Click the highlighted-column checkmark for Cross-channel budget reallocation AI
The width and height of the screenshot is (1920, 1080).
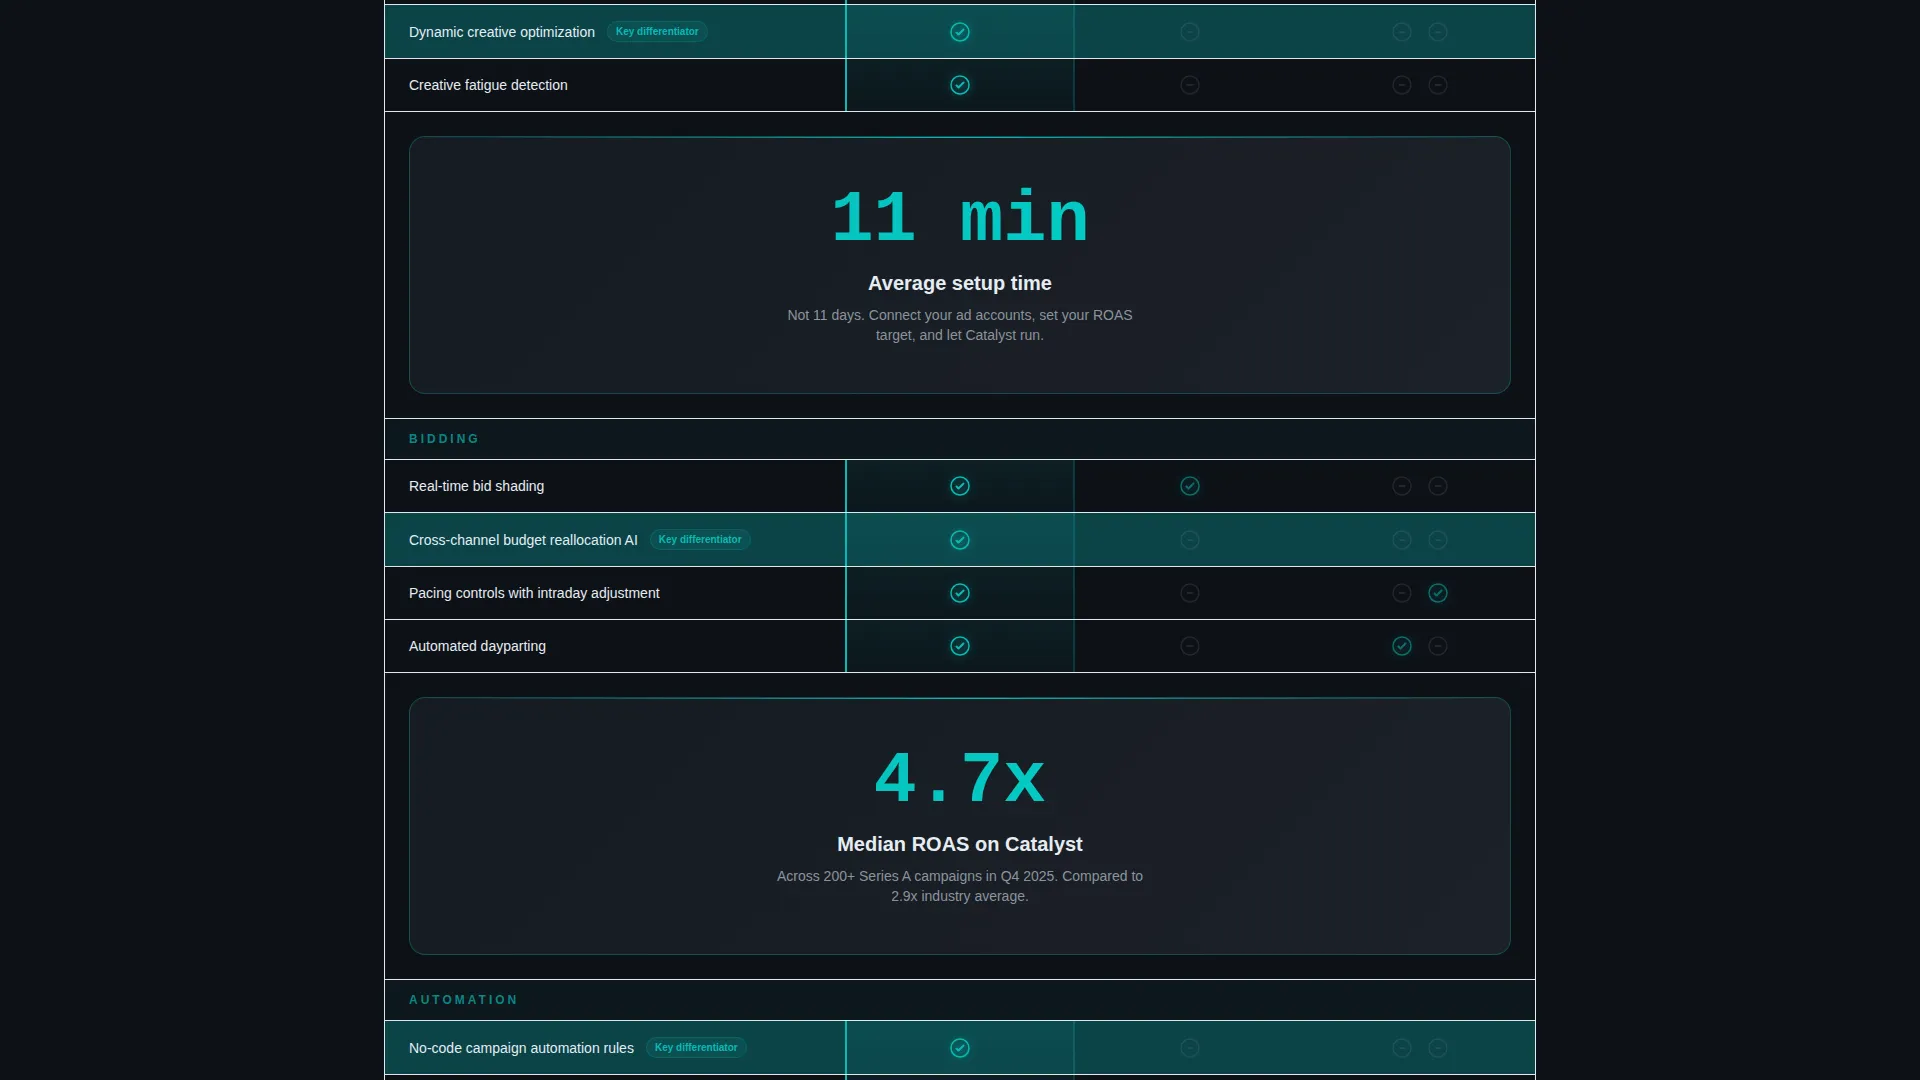click(x=960, y=540)
